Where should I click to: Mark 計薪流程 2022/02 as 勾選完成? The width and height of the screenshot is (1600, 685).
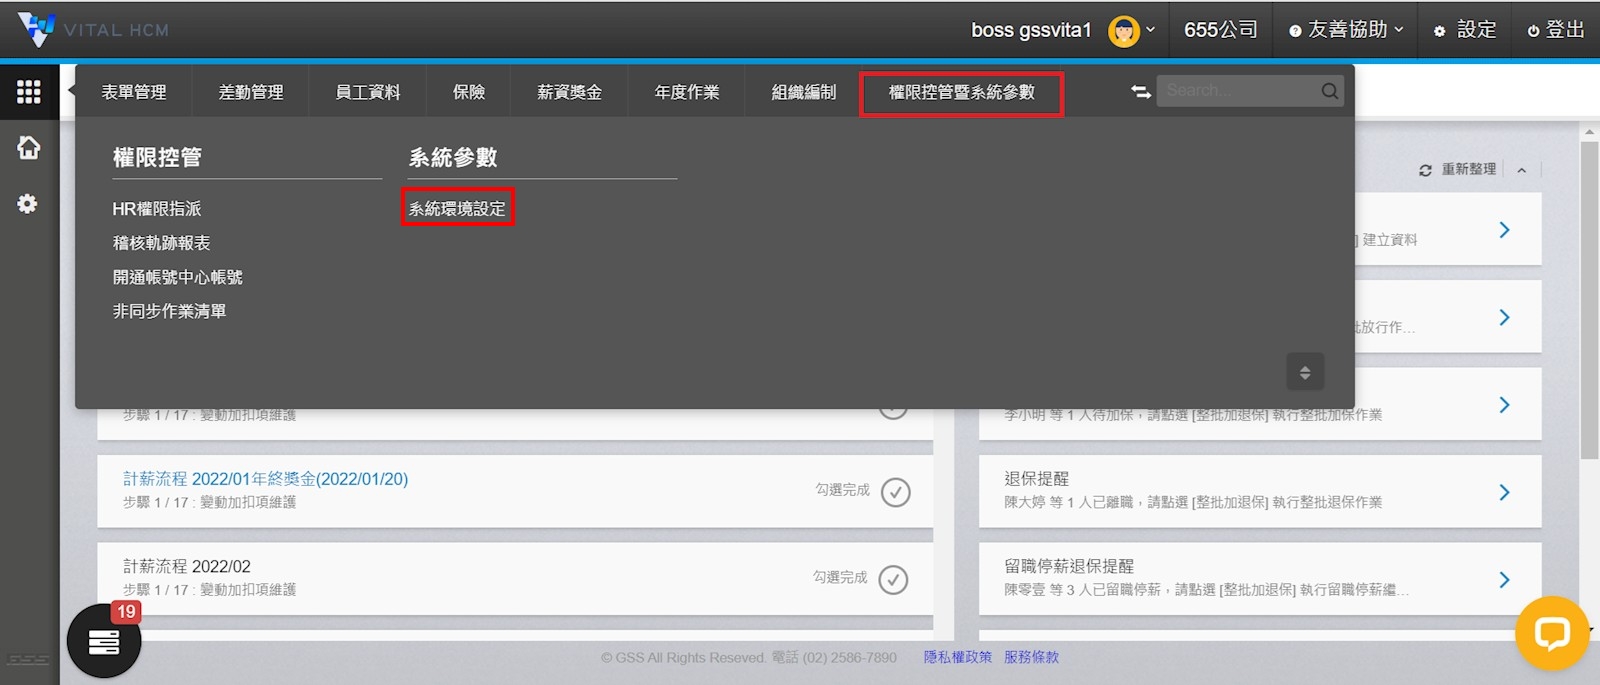[x=893, y=580]
